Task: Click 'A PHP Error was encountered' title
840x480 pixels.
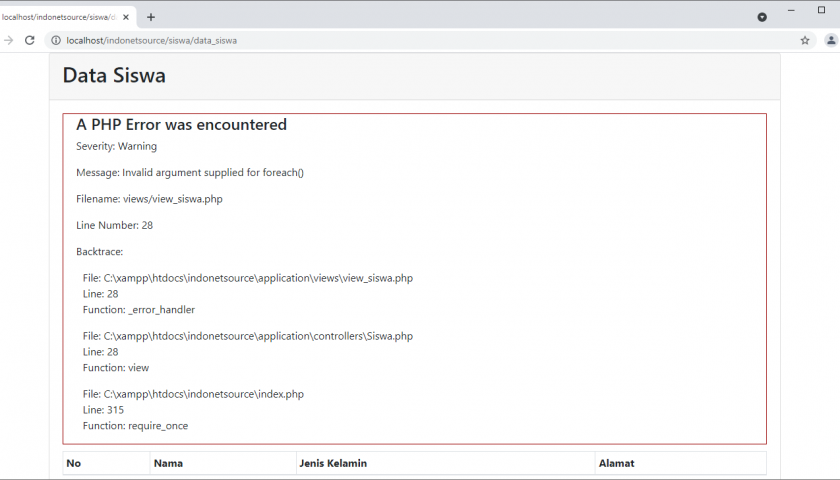Action: (x=182, y=125)
